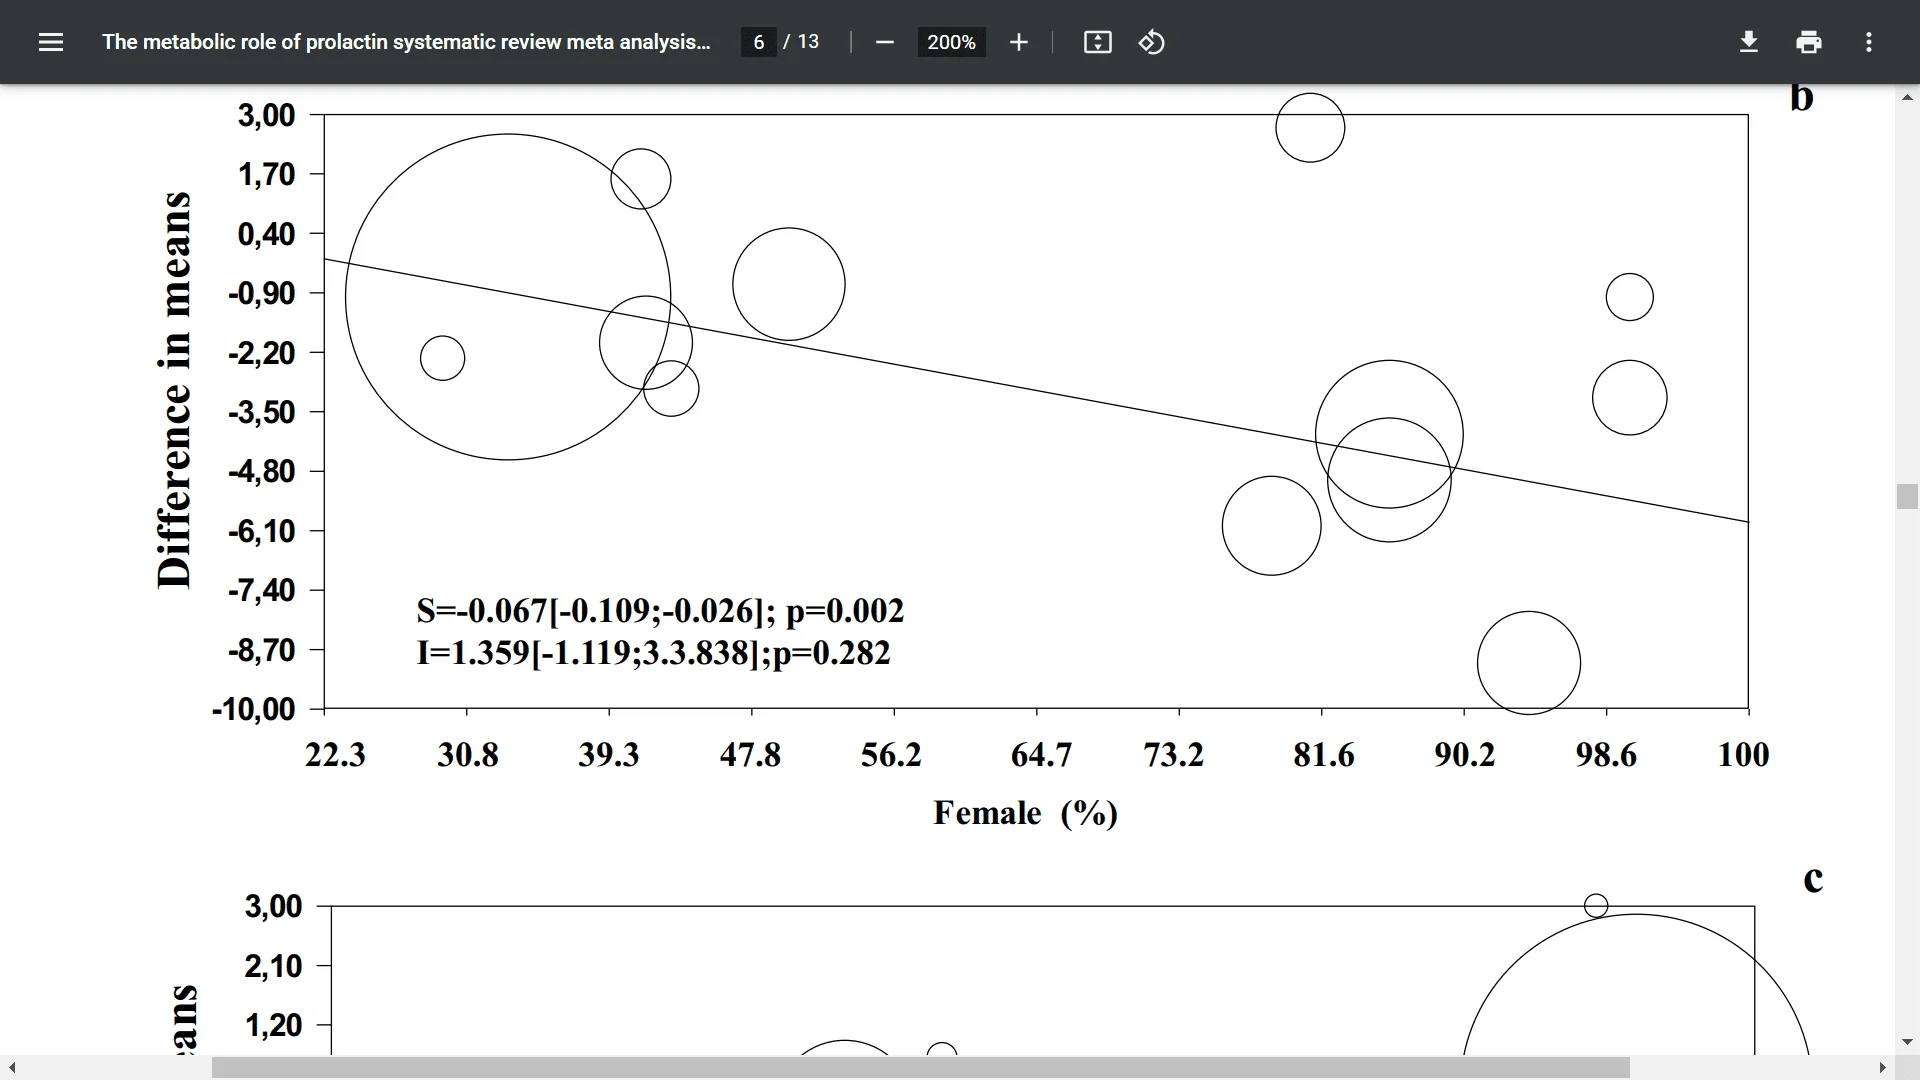Click the panel c y-axis value 2,10
The image size is (1920, 1080).
(x=273, y=966)
